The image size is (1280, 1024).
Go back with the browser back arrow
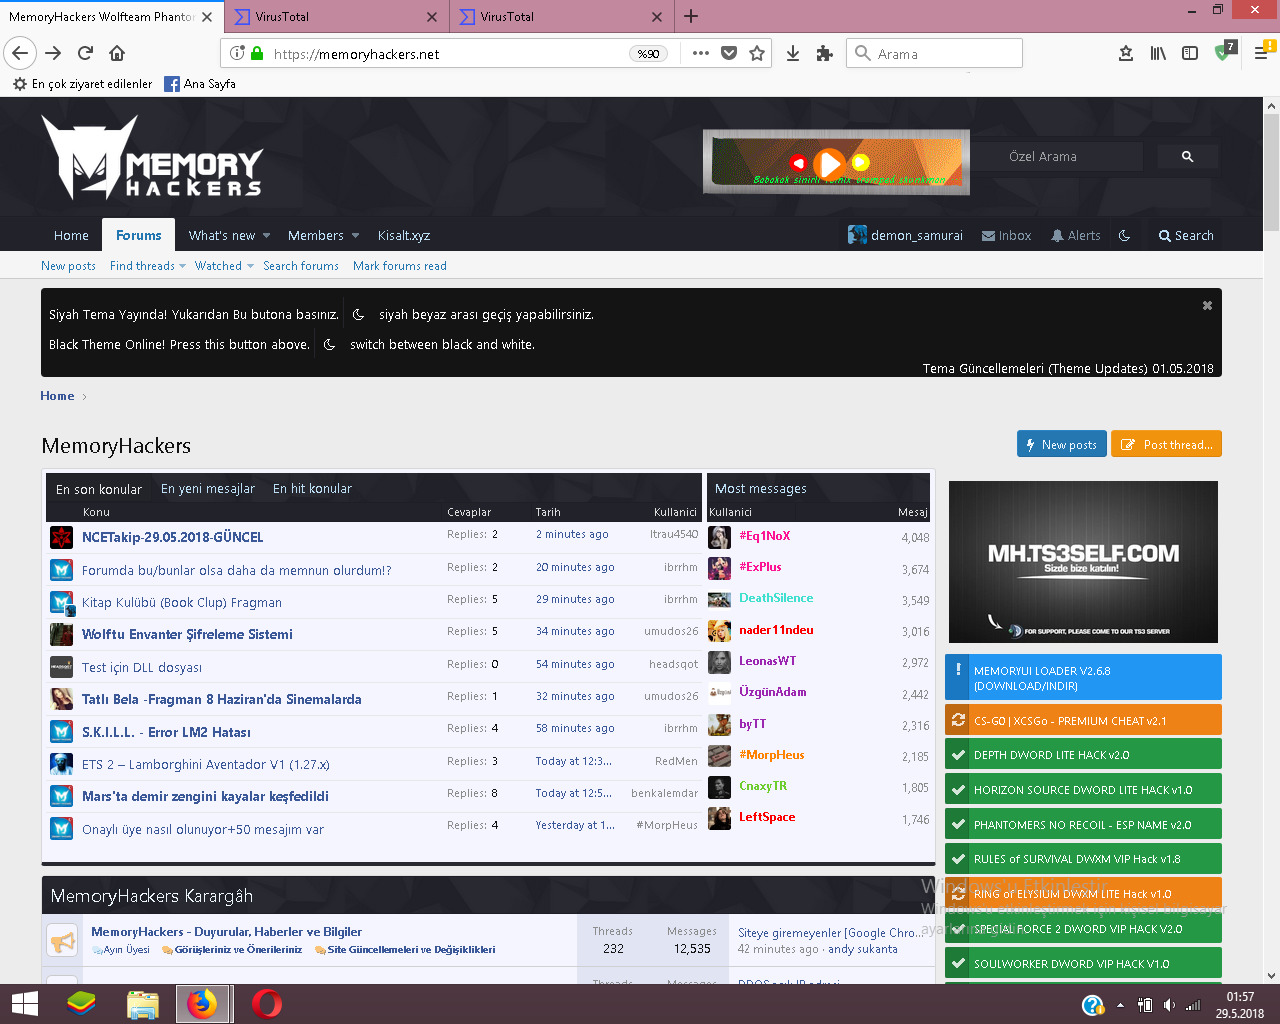(20, 54)
